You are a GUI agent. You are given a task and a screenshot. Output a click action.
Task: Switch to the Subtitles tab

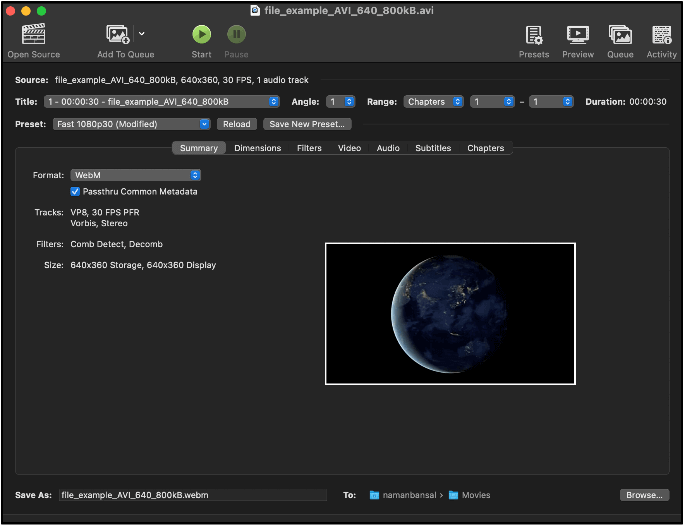click(x=433, y=148)
